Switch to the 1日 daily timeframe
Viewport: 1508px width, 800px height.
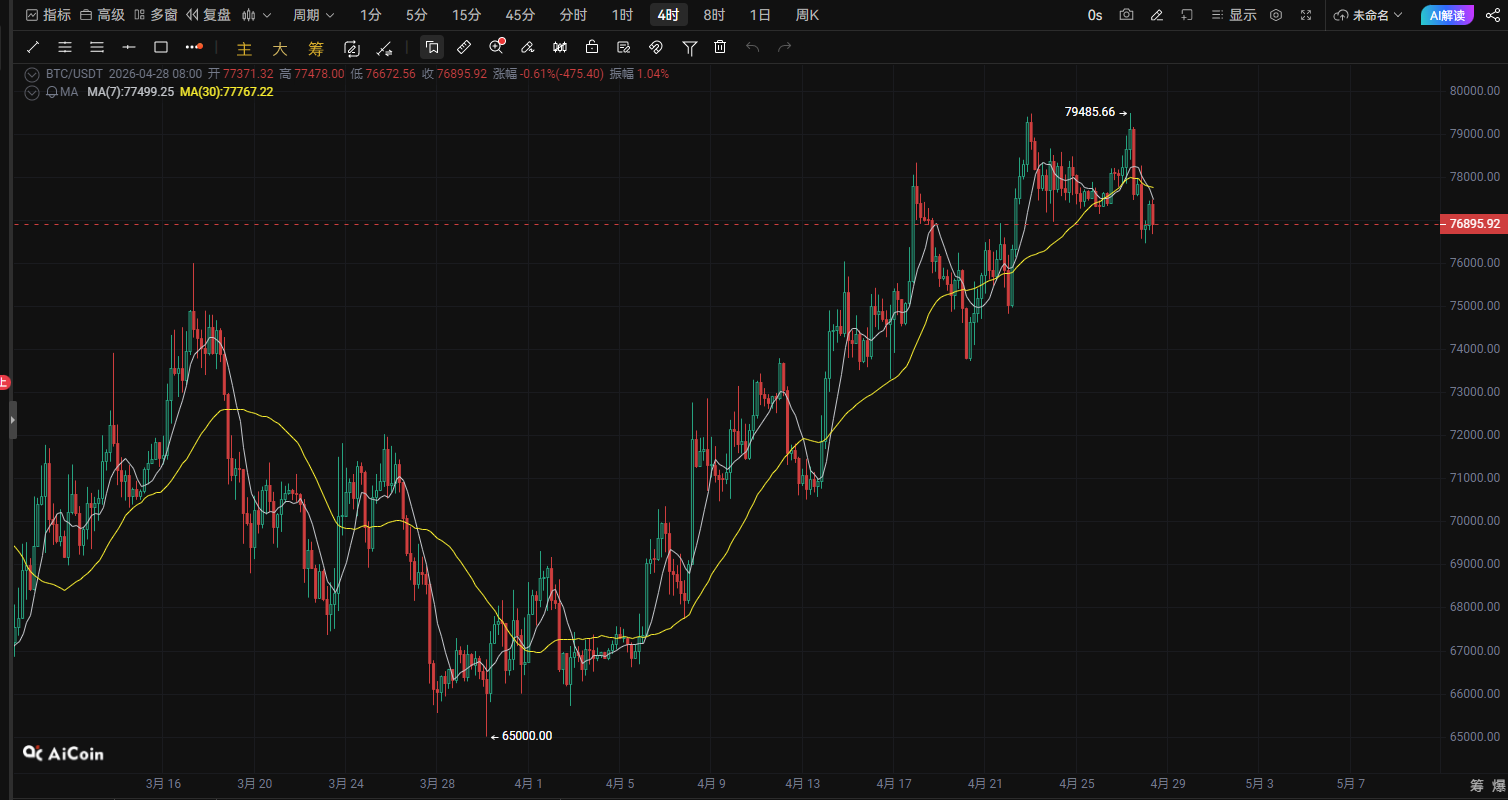(x=760, y=15)
